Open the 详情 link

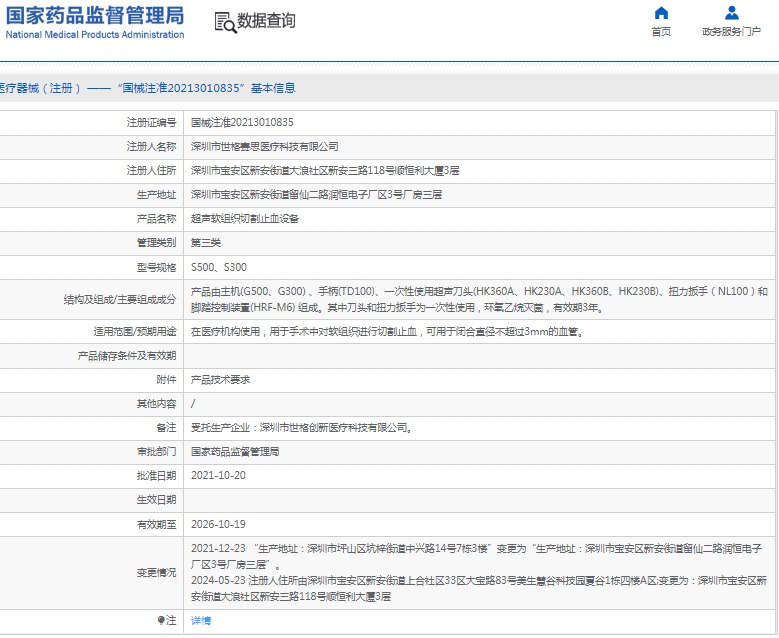(x=201, y=620)
